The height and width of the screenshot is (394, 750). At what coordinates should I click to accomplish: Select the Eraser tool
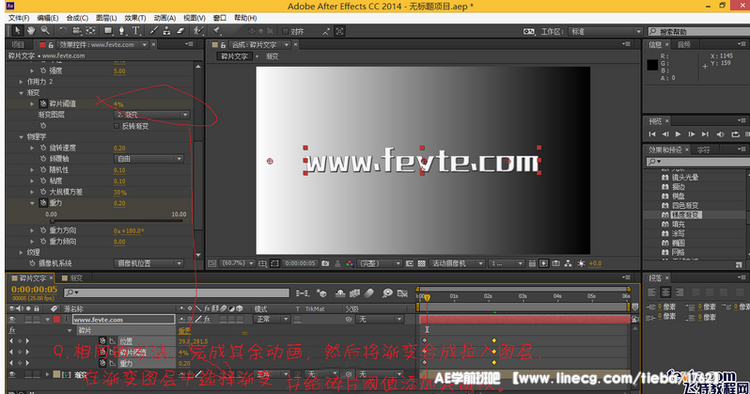(180, 31)
